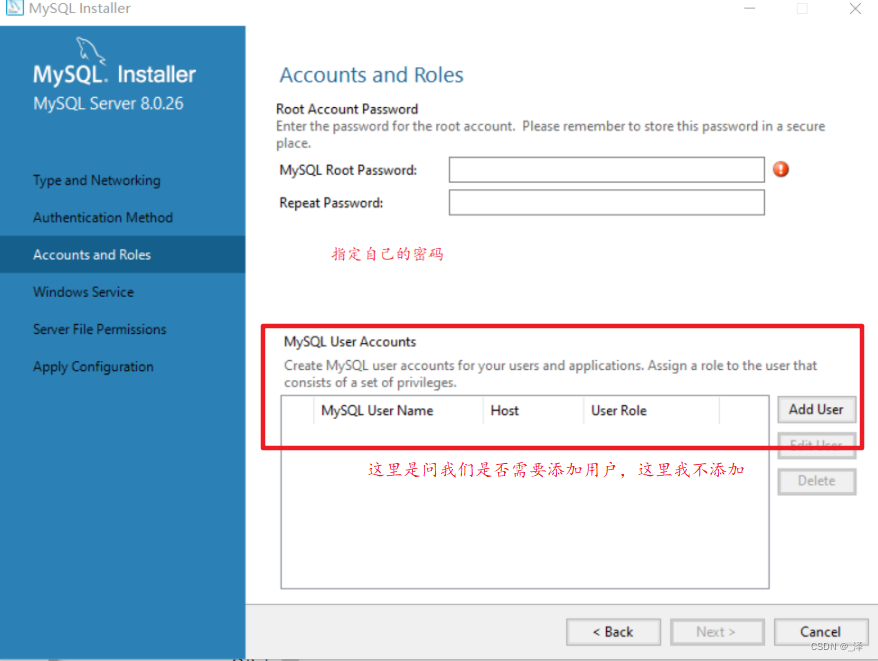The height and width of the screenshot is (661, 878).
Task: Click the Delete button
Action: (816, 481)
